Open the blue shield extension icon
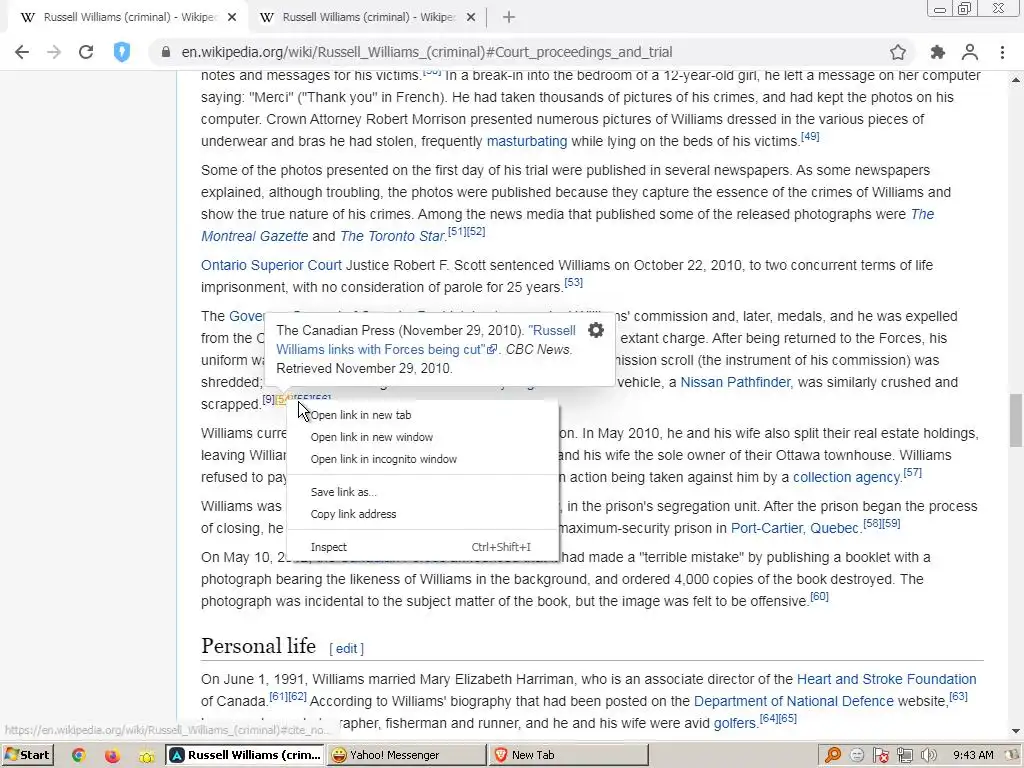This screenshot has height=768, width=1024. [x=121, y=52]
